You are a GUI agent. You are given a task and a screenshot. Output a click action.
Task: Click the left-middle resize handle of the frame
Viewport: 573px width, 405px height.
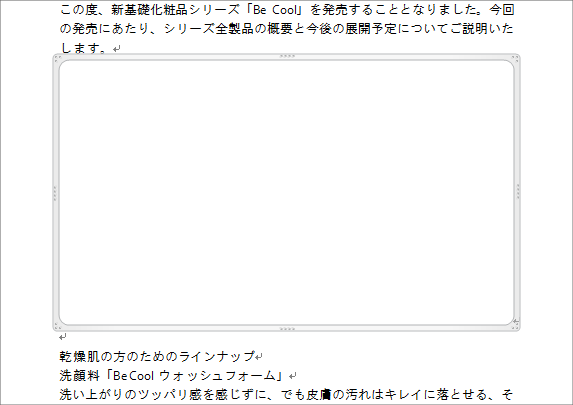[55, 193]
